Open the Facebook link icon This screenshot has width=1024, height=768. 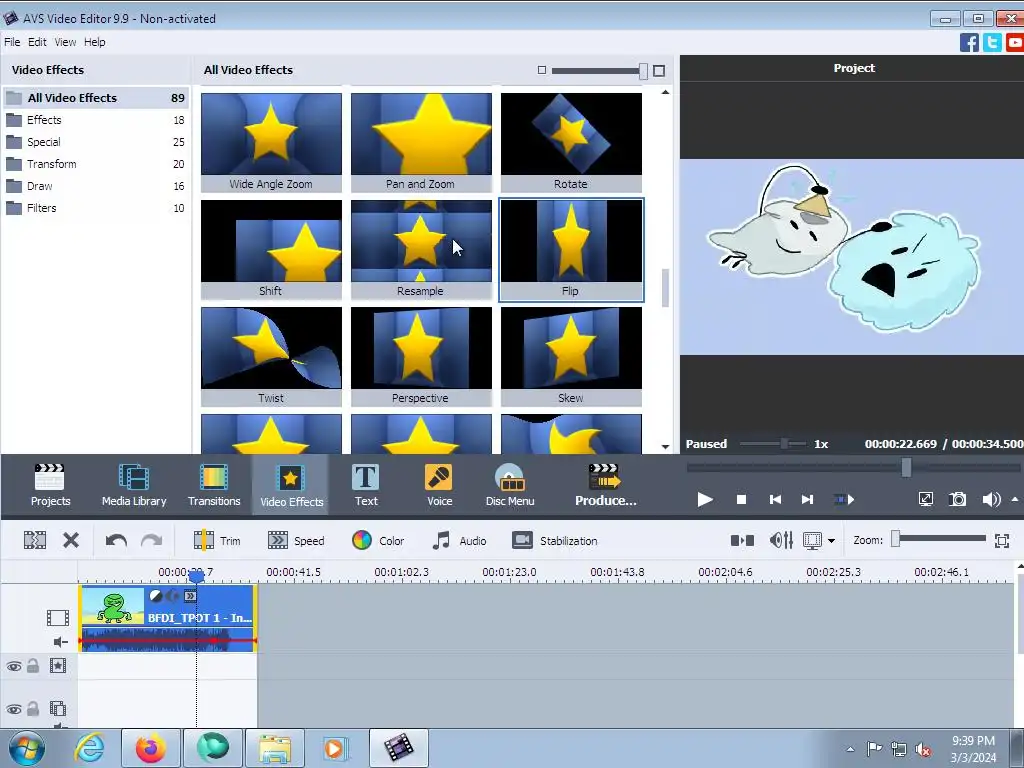pos(969,43)
